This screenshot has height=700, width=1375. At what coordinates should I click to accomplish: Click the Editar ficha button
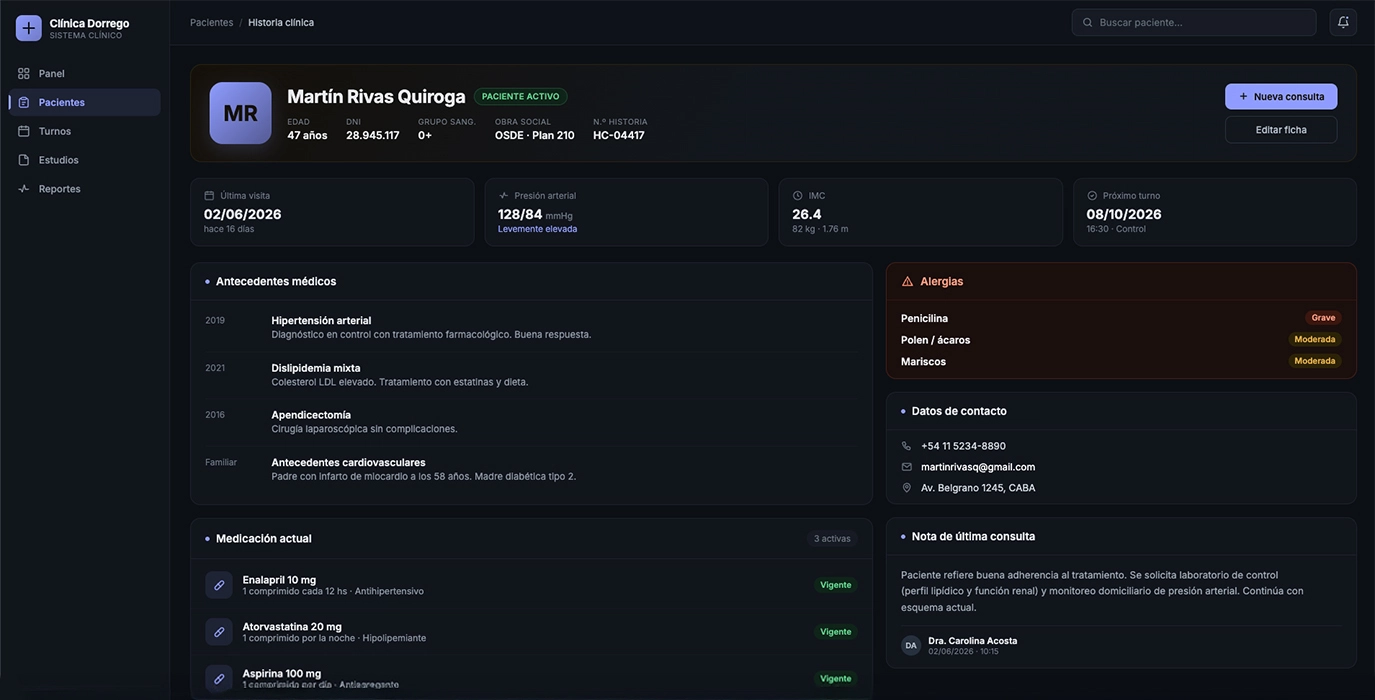click(1281, 130)
